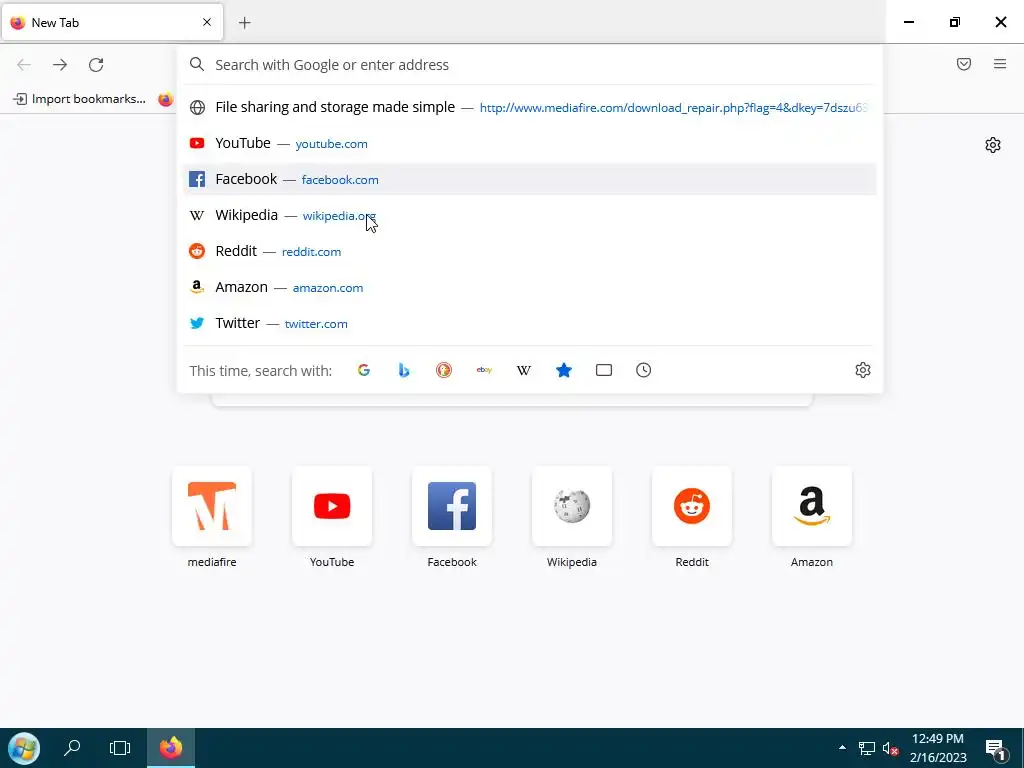Focus the address bar search field

tap(529, 65)
